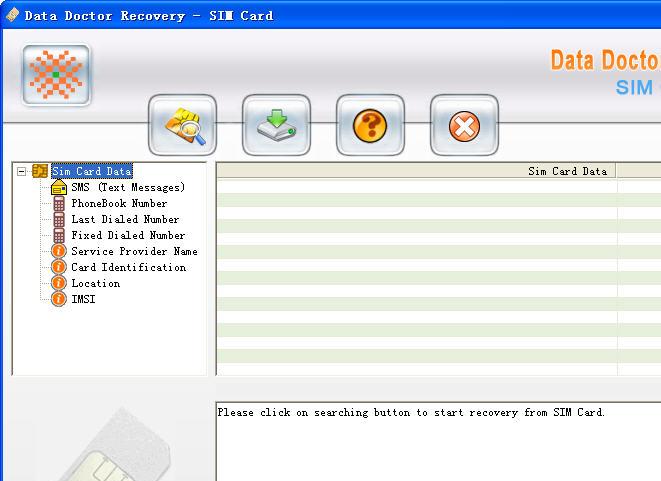
Task: Select Fixed Dialed Number tree item
Action: click(128, 235)
